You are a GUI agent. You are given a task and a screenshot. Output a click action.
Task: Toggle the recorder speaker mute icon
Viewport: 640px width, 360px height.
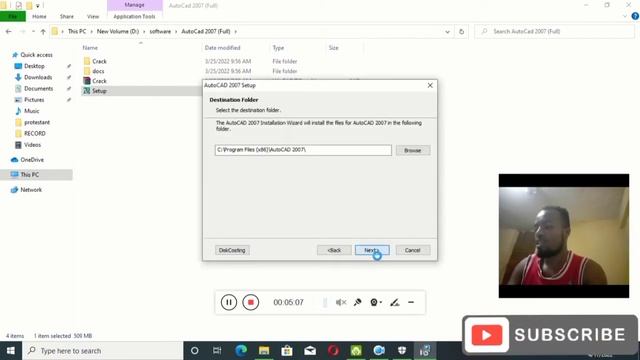[x=341, y=302]
